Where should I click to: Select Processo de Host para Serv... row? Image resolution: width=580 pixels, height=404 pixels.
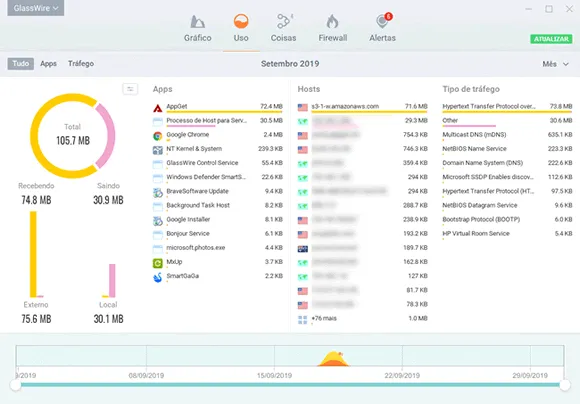218,122
